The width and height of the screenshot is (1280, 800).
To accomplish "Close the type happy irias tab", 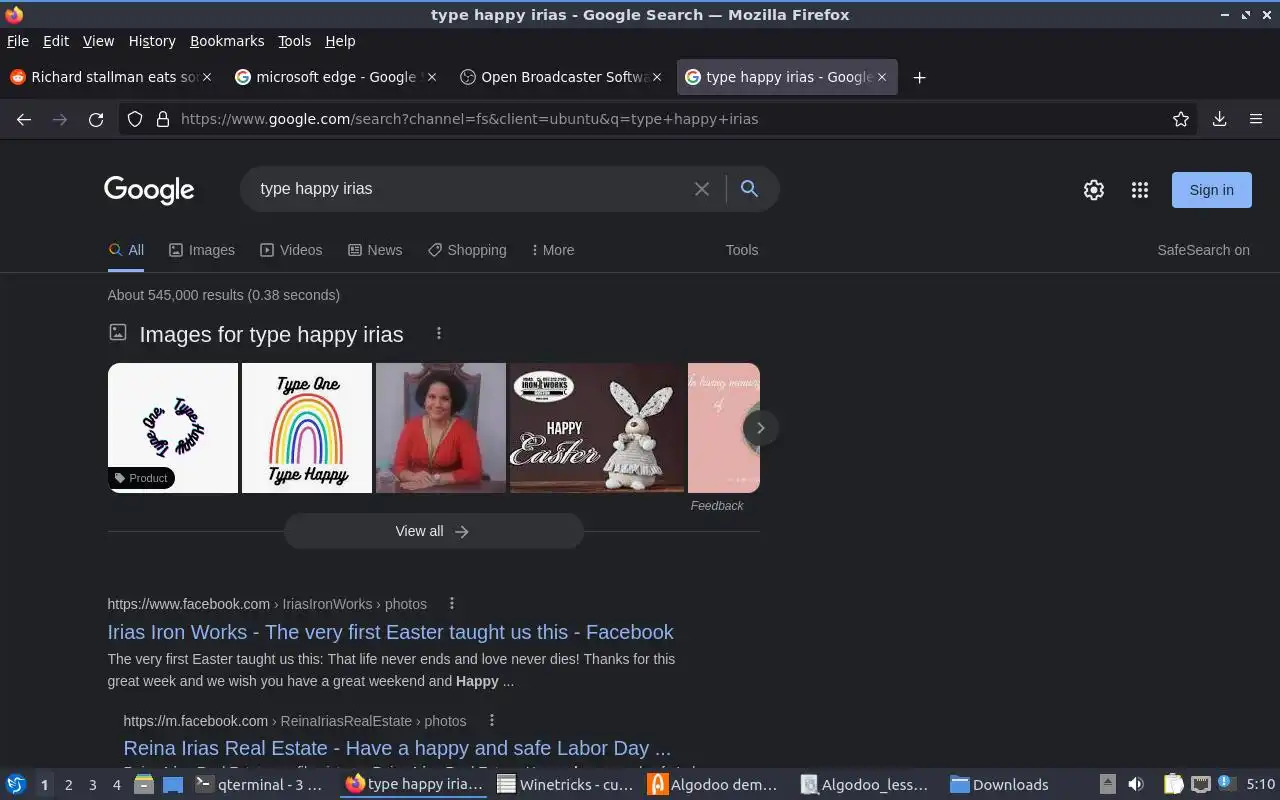I will 882,77.
